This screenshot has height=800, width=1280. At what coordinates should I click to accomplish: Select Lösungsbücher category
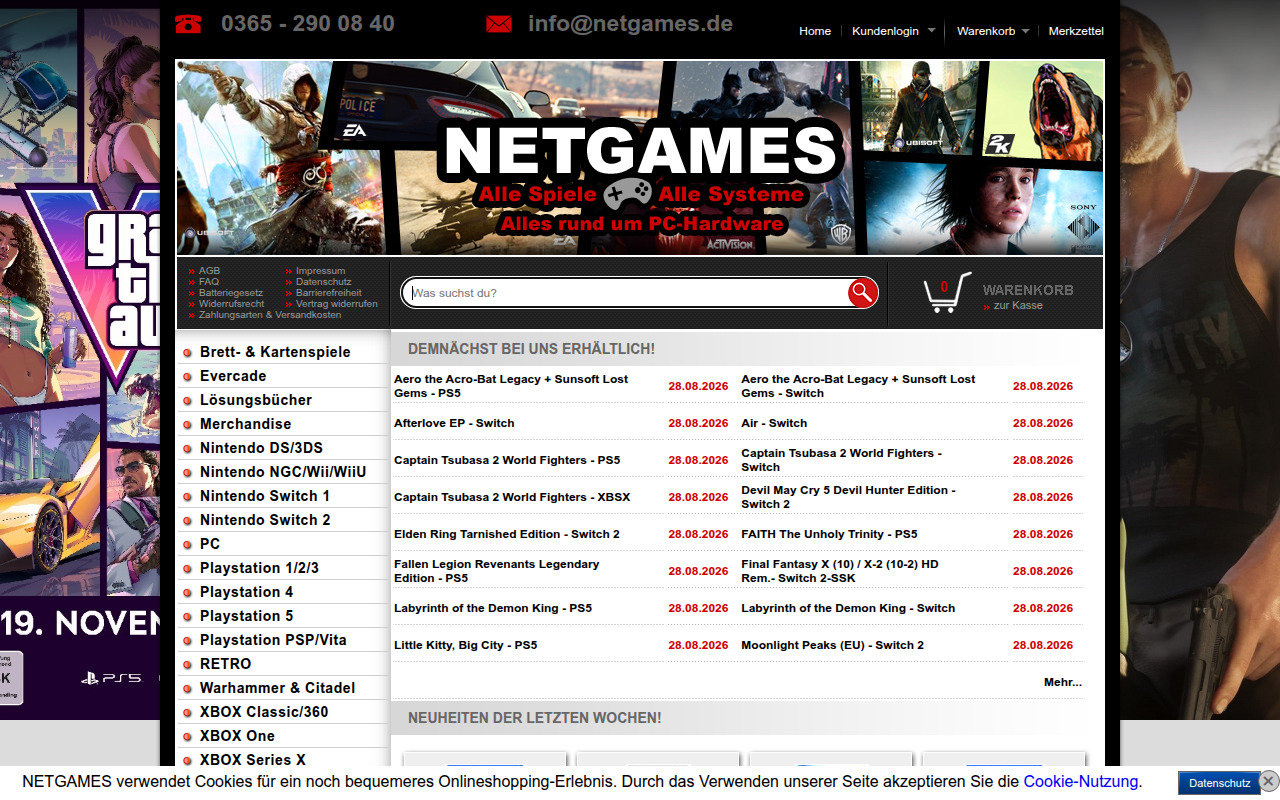[256, 400]
